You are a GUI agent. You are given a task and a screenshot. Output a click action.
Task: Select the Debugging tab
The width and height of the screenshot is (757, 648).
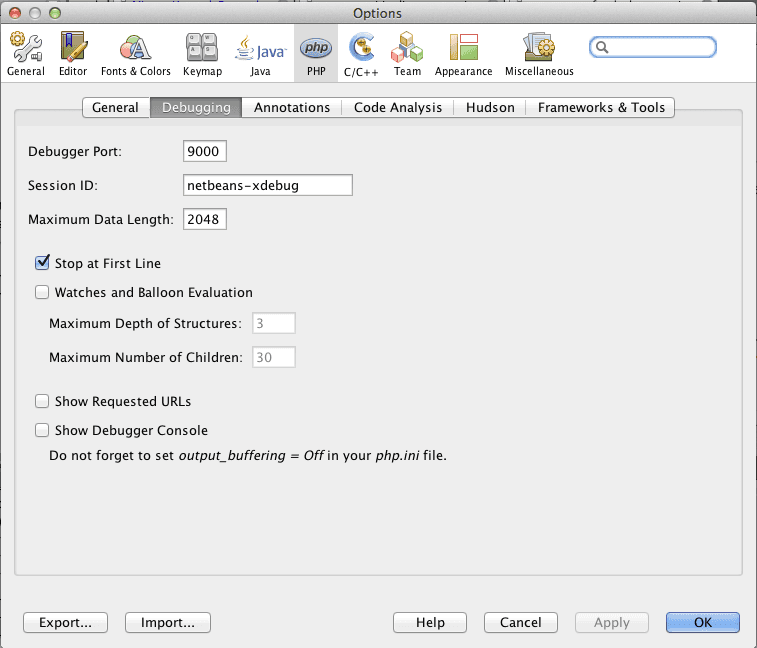click(196, 107)
